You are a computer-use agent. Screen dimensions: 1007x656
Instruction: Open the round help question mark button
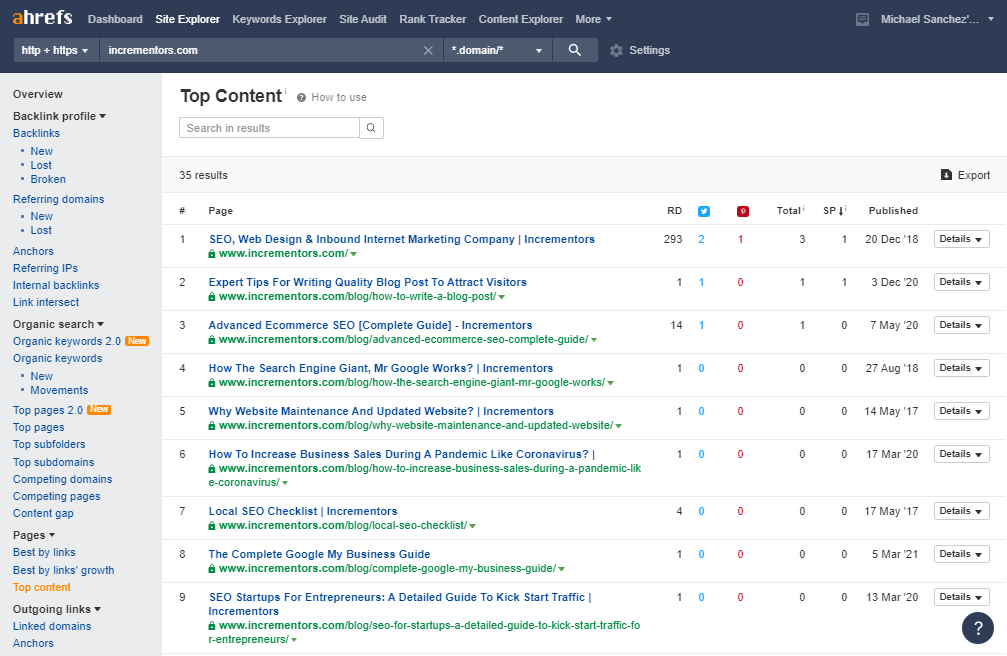click(977, 628)
